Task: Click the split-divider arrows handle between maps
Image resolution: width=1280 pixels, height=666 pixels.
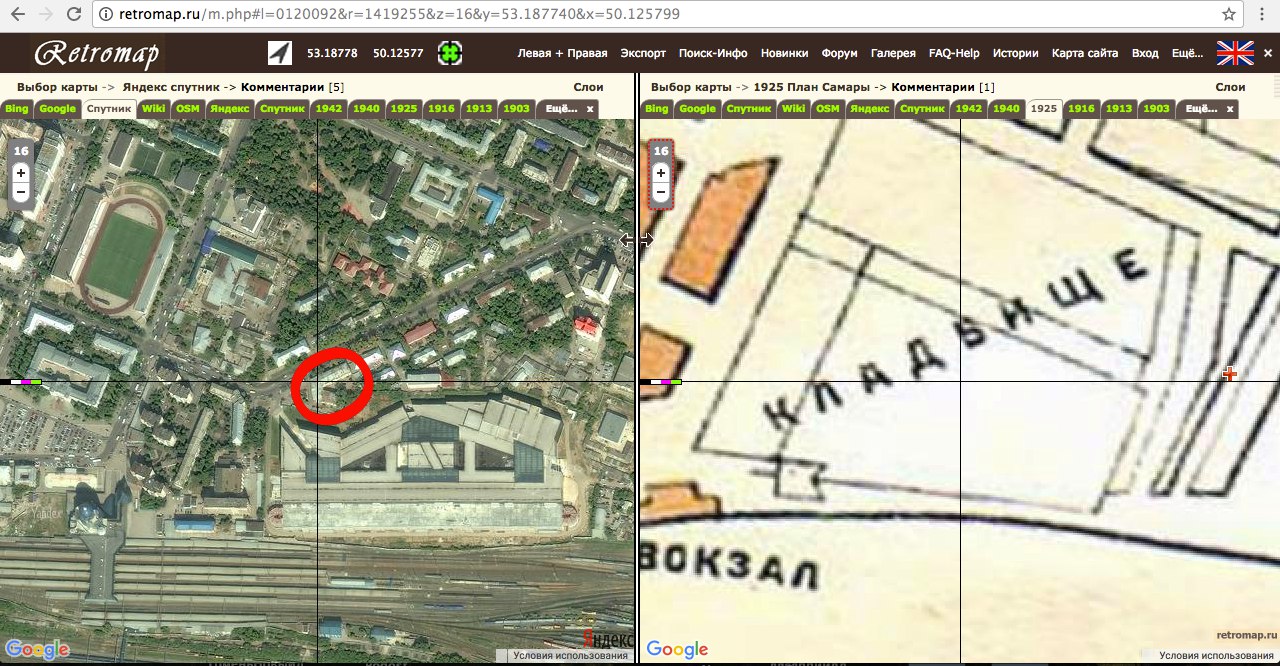Action: [x=637, y=240]
